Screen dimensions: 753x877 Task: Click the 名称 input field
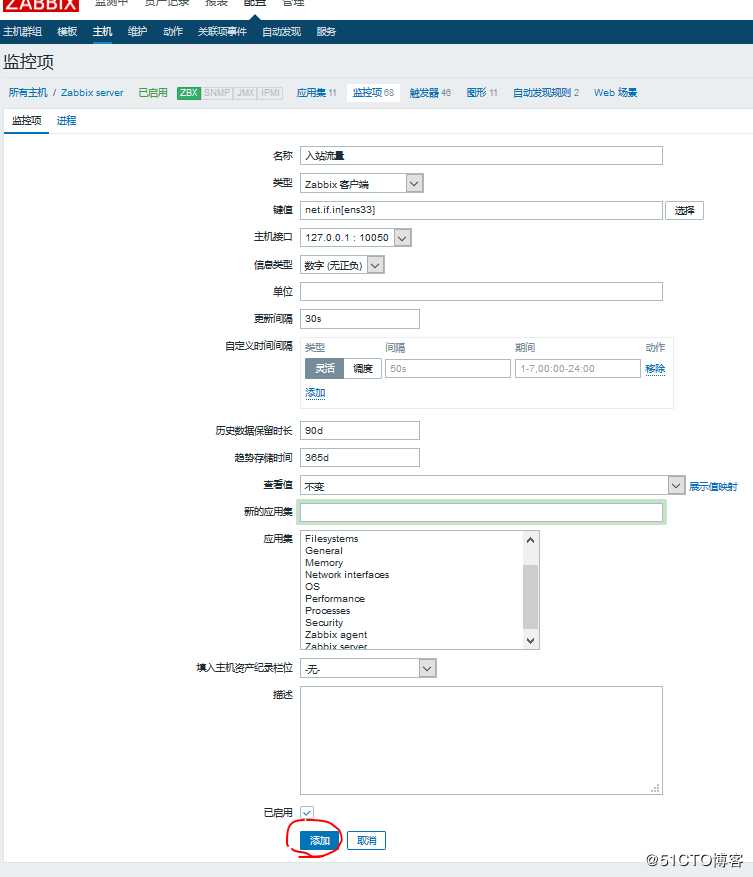point(481,155)
